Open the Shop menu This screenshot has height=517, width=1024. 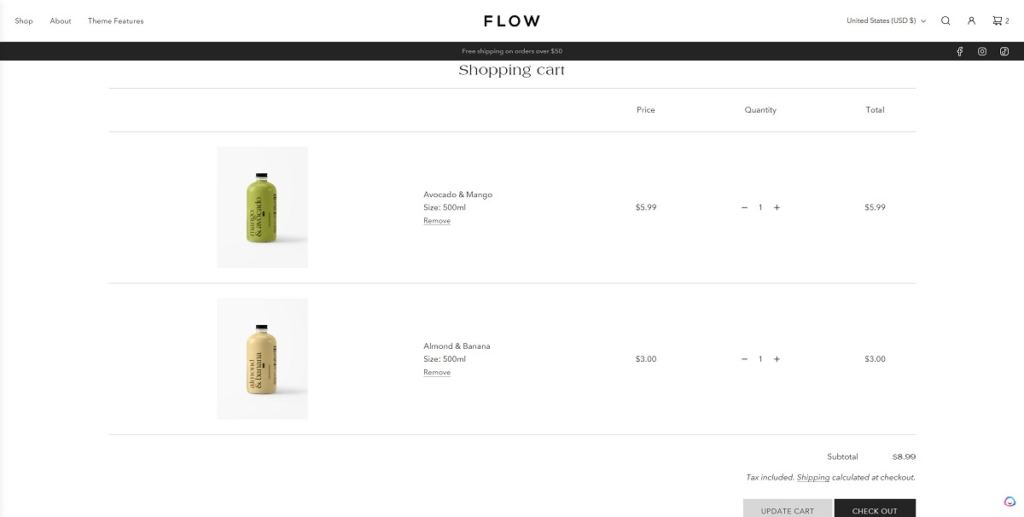[x=24, y=21]
